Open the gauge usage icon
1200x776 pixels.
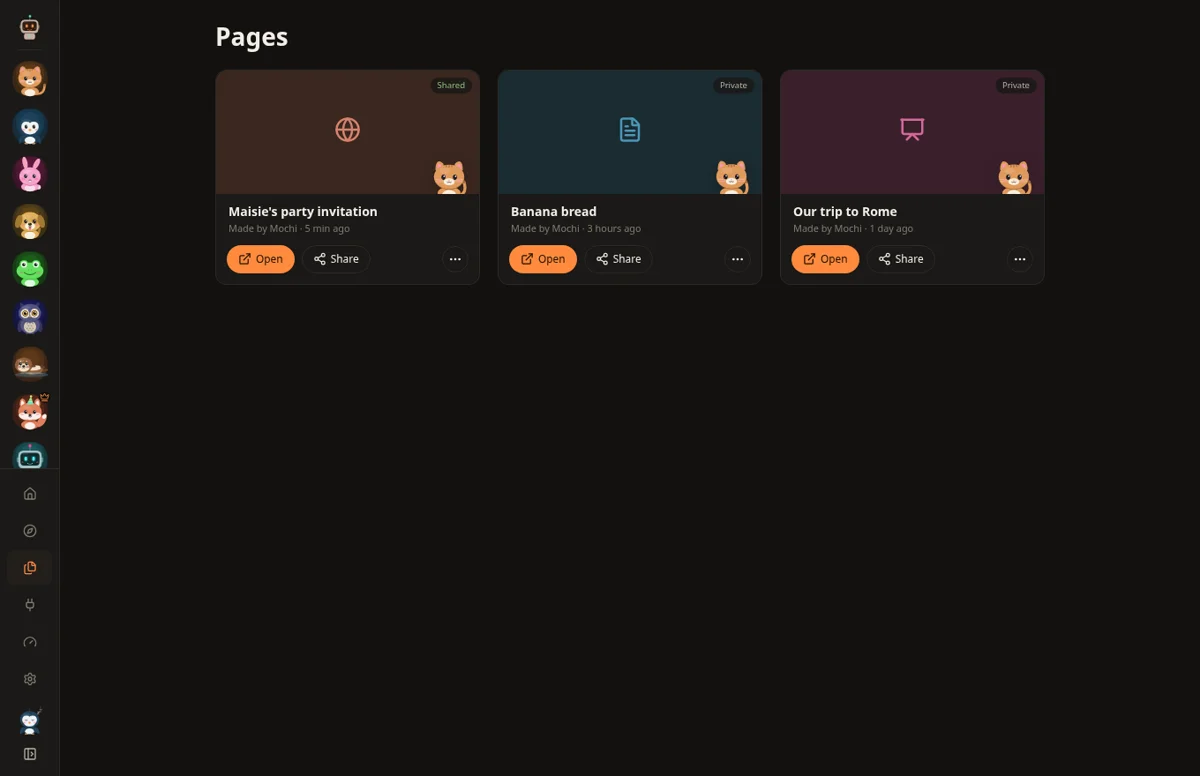30,642
